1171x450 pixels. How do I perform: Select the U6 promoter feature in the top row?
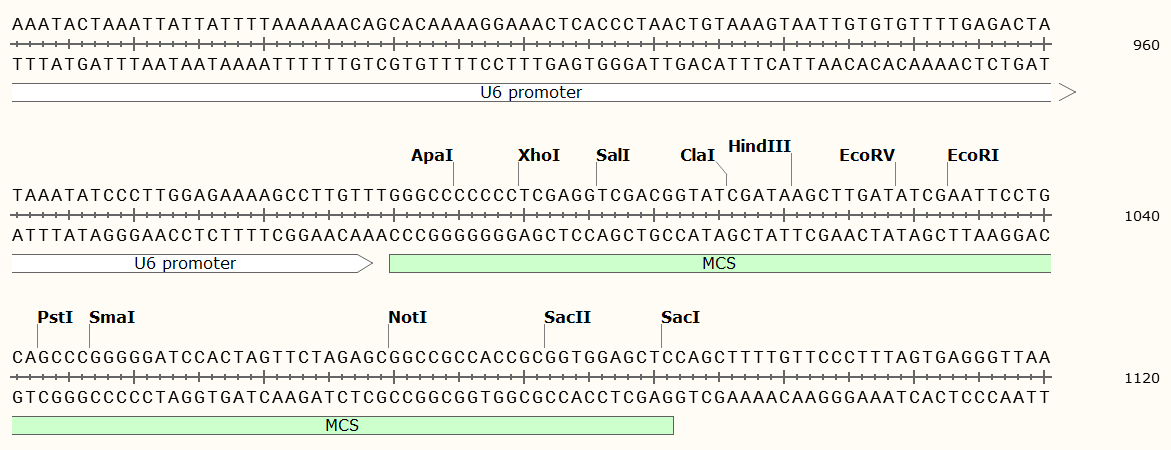click(x=531, y=93)
